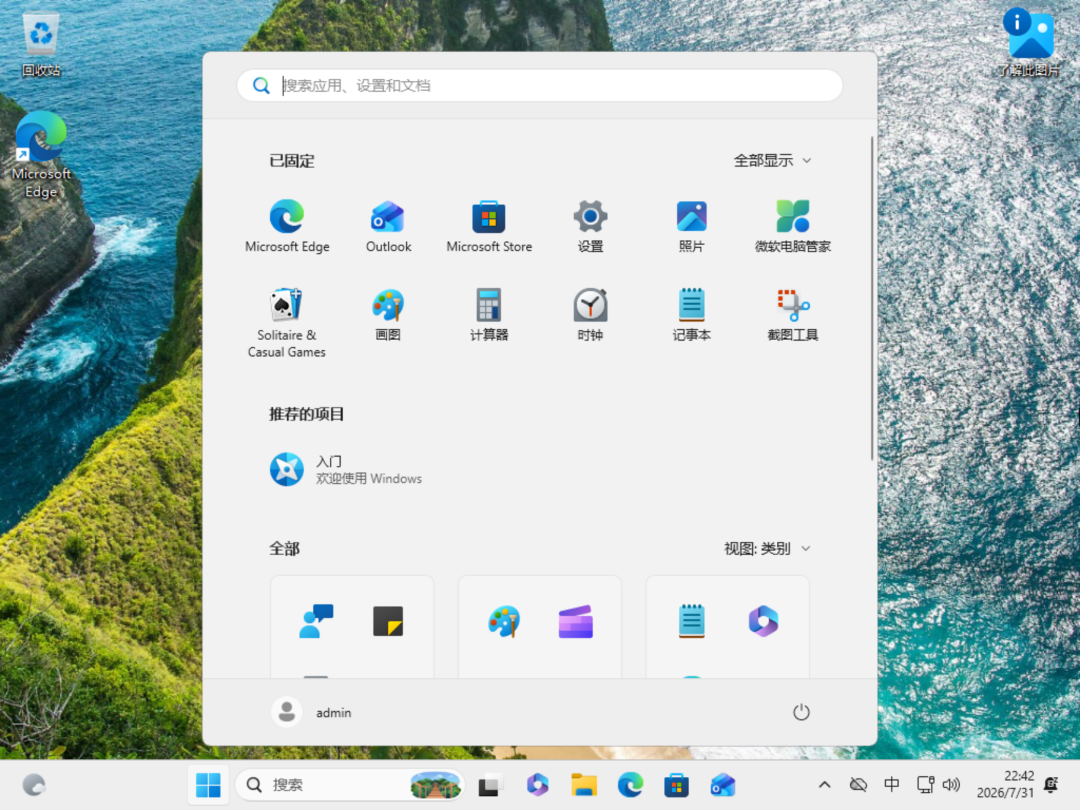1080x810 pixels.
Task: Open Edge from the taskbar
Action: point(630,785)
